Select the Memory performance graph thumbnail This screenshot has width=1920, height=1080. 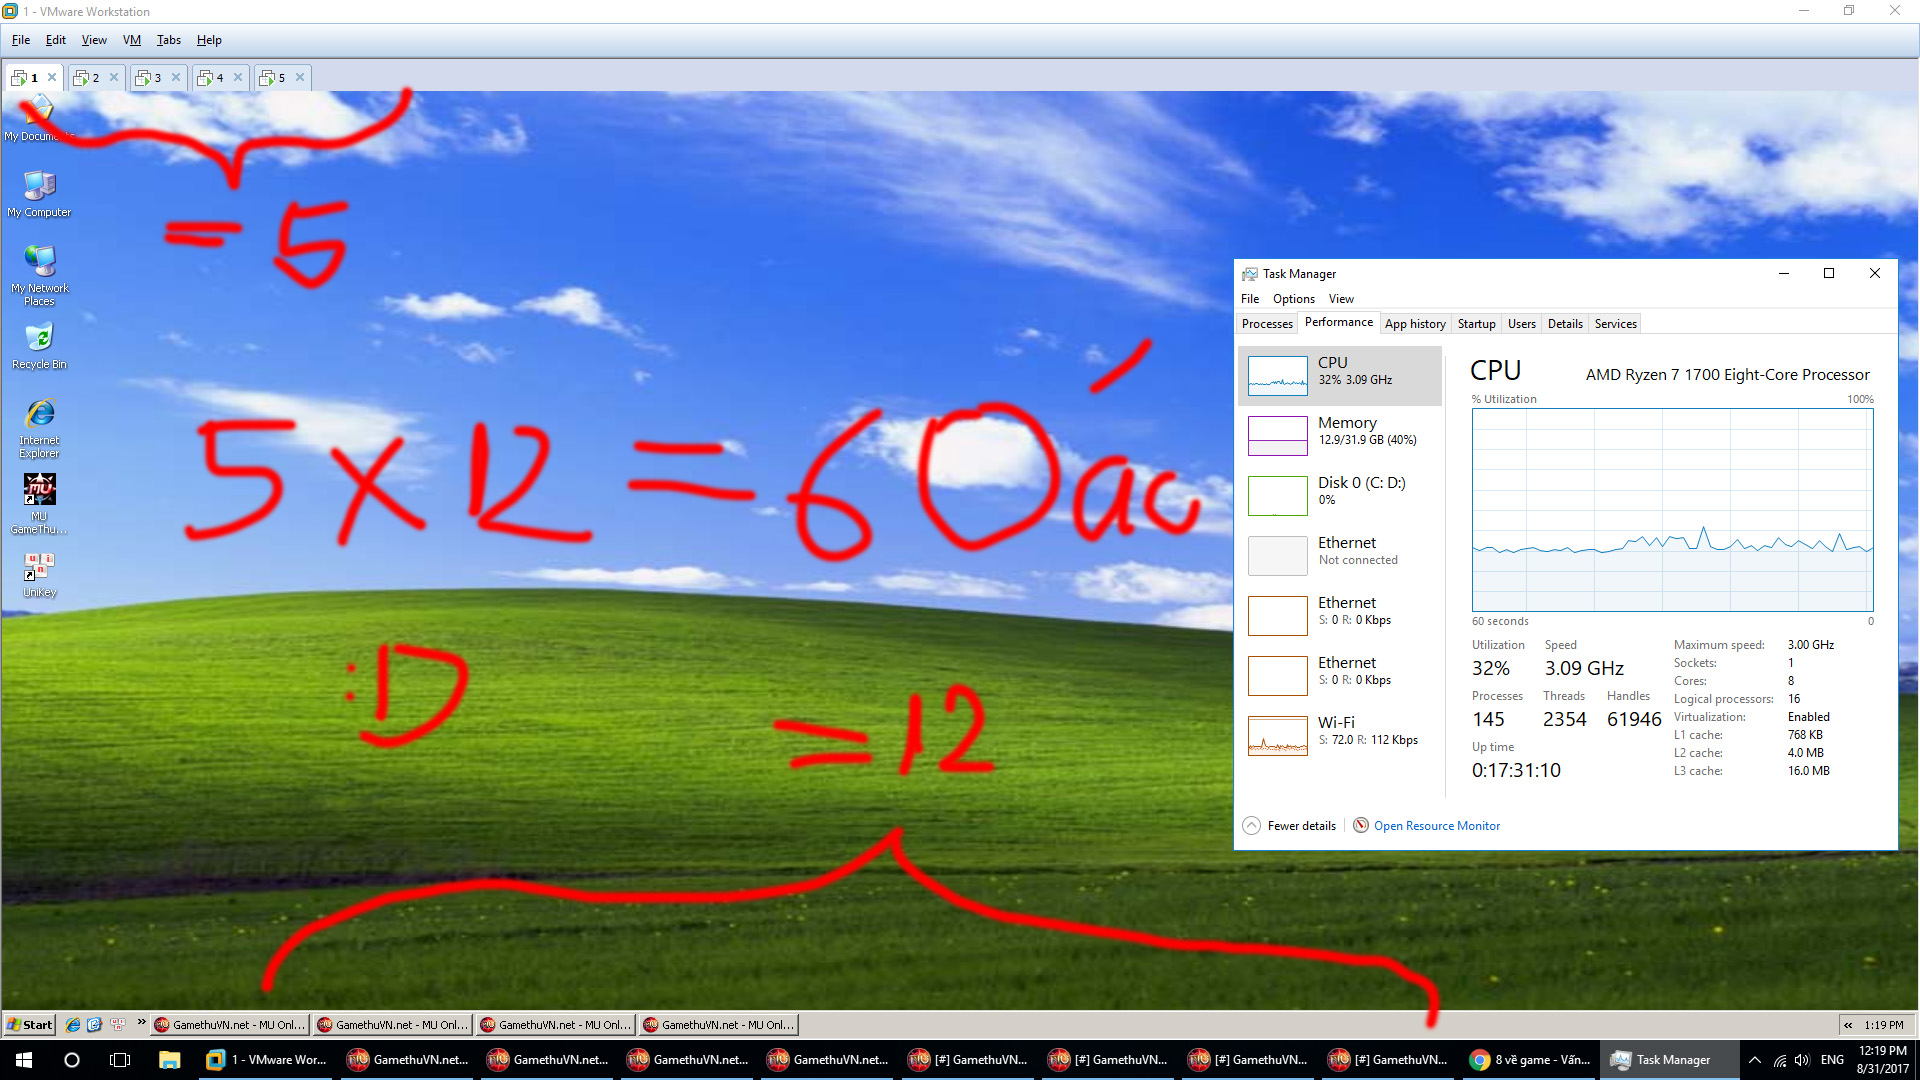(x=1277, y=436)
